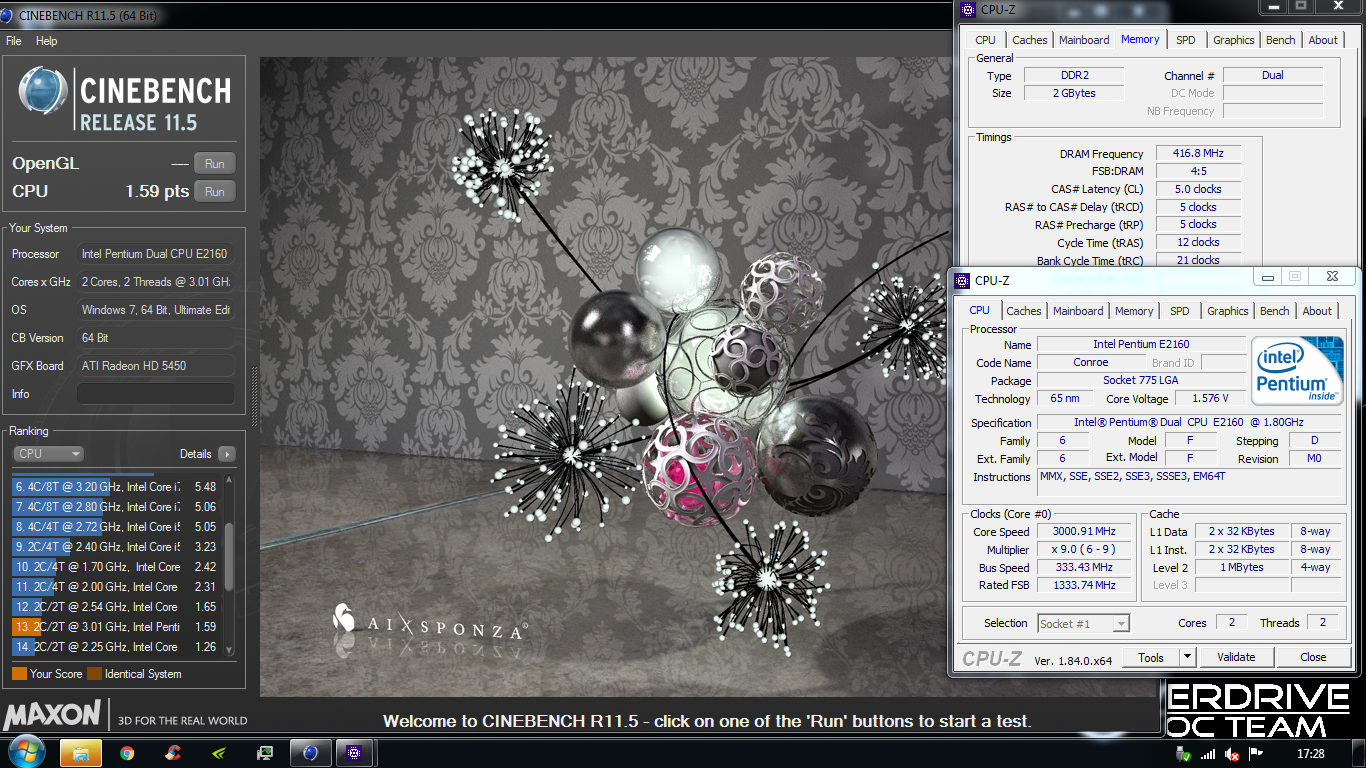Select ranking row 12 with score 1.65
Screen dimensions: 1366x768
click(x=115, y=607)
